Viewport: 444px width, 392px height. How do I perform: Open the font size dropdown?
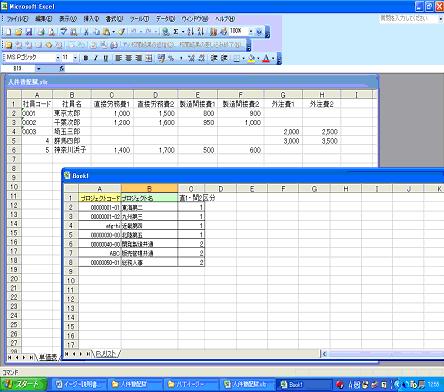[75, 58]
